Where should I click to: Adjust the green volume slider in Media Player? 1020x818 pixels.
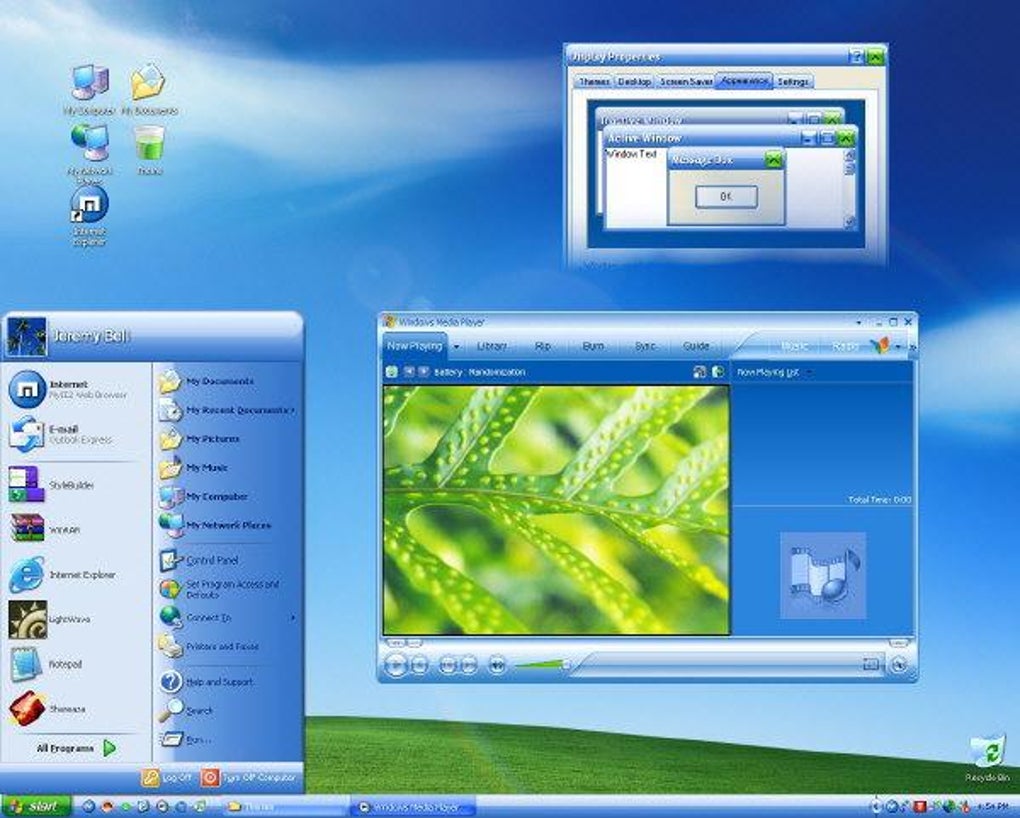pos(541,664)
